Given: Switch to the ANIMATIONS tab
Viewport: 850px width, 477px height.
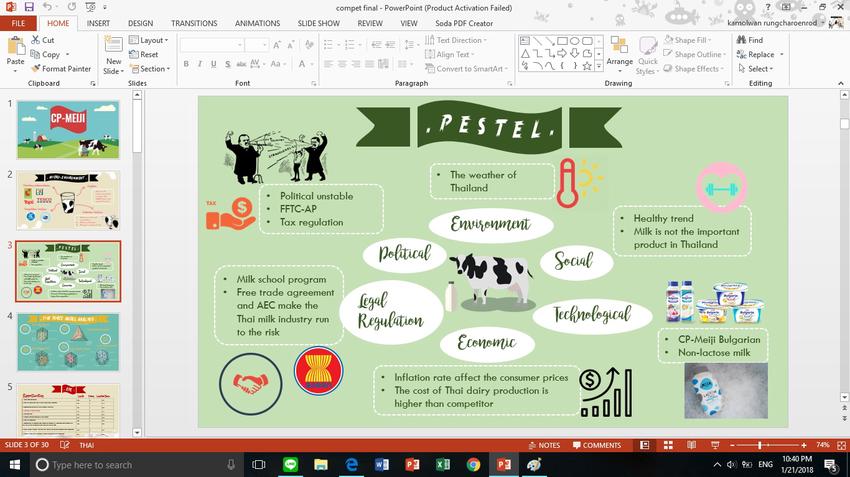Looking at the screenshot, I should (x=257, y=23).
